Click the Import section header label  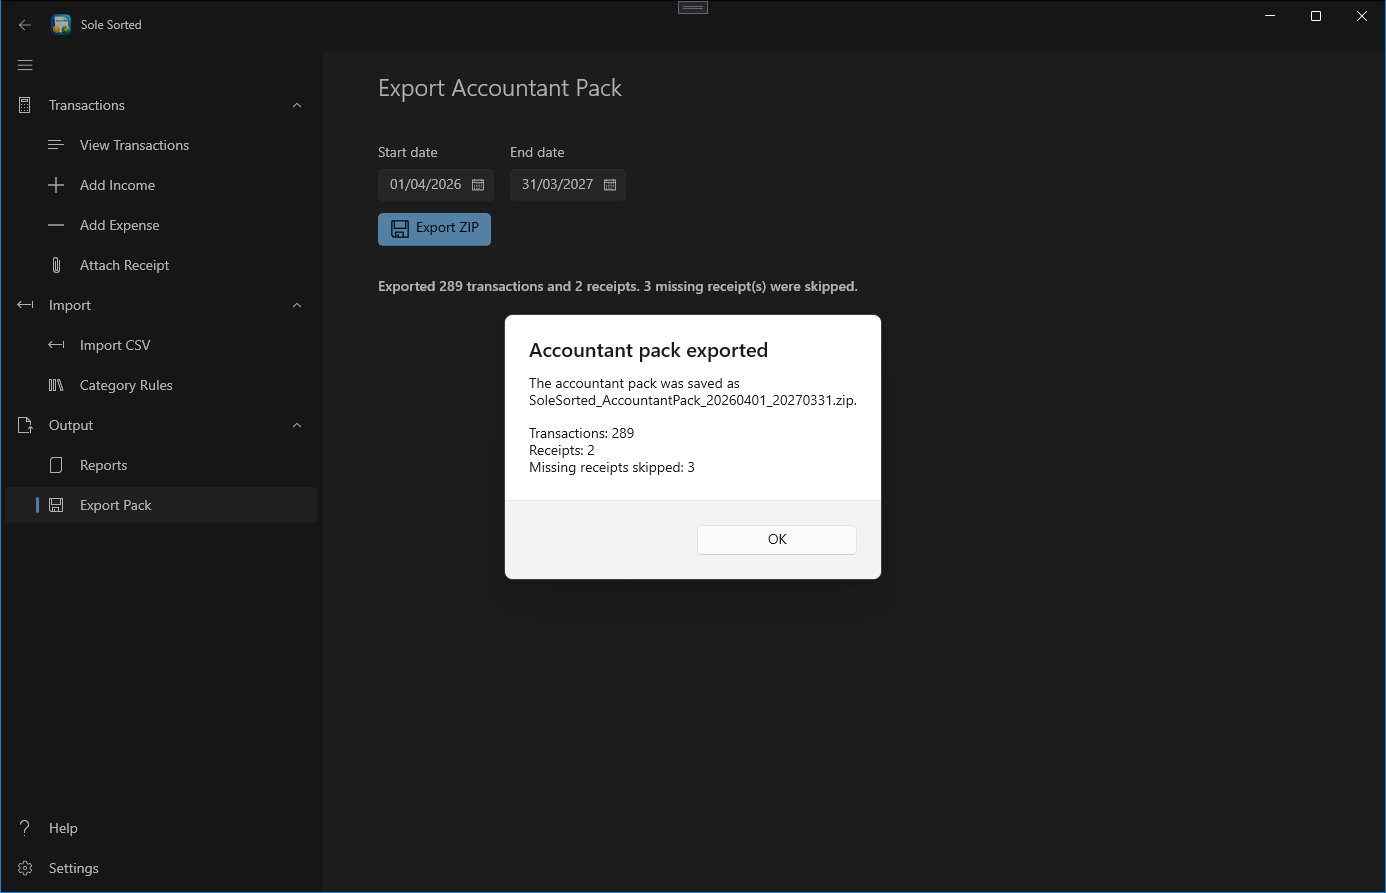tap(70, 305)
